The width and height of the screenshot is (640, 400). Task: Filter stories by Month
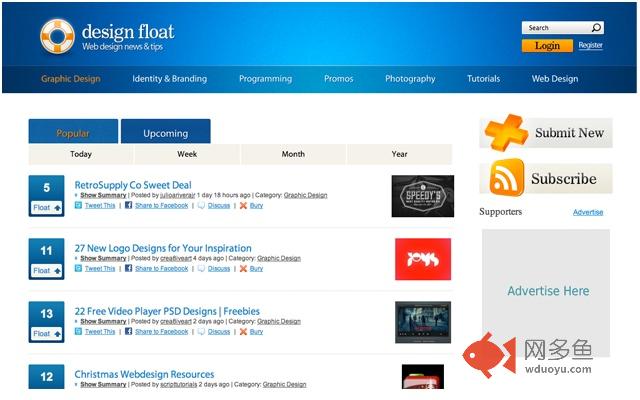[x=293, y=154]
